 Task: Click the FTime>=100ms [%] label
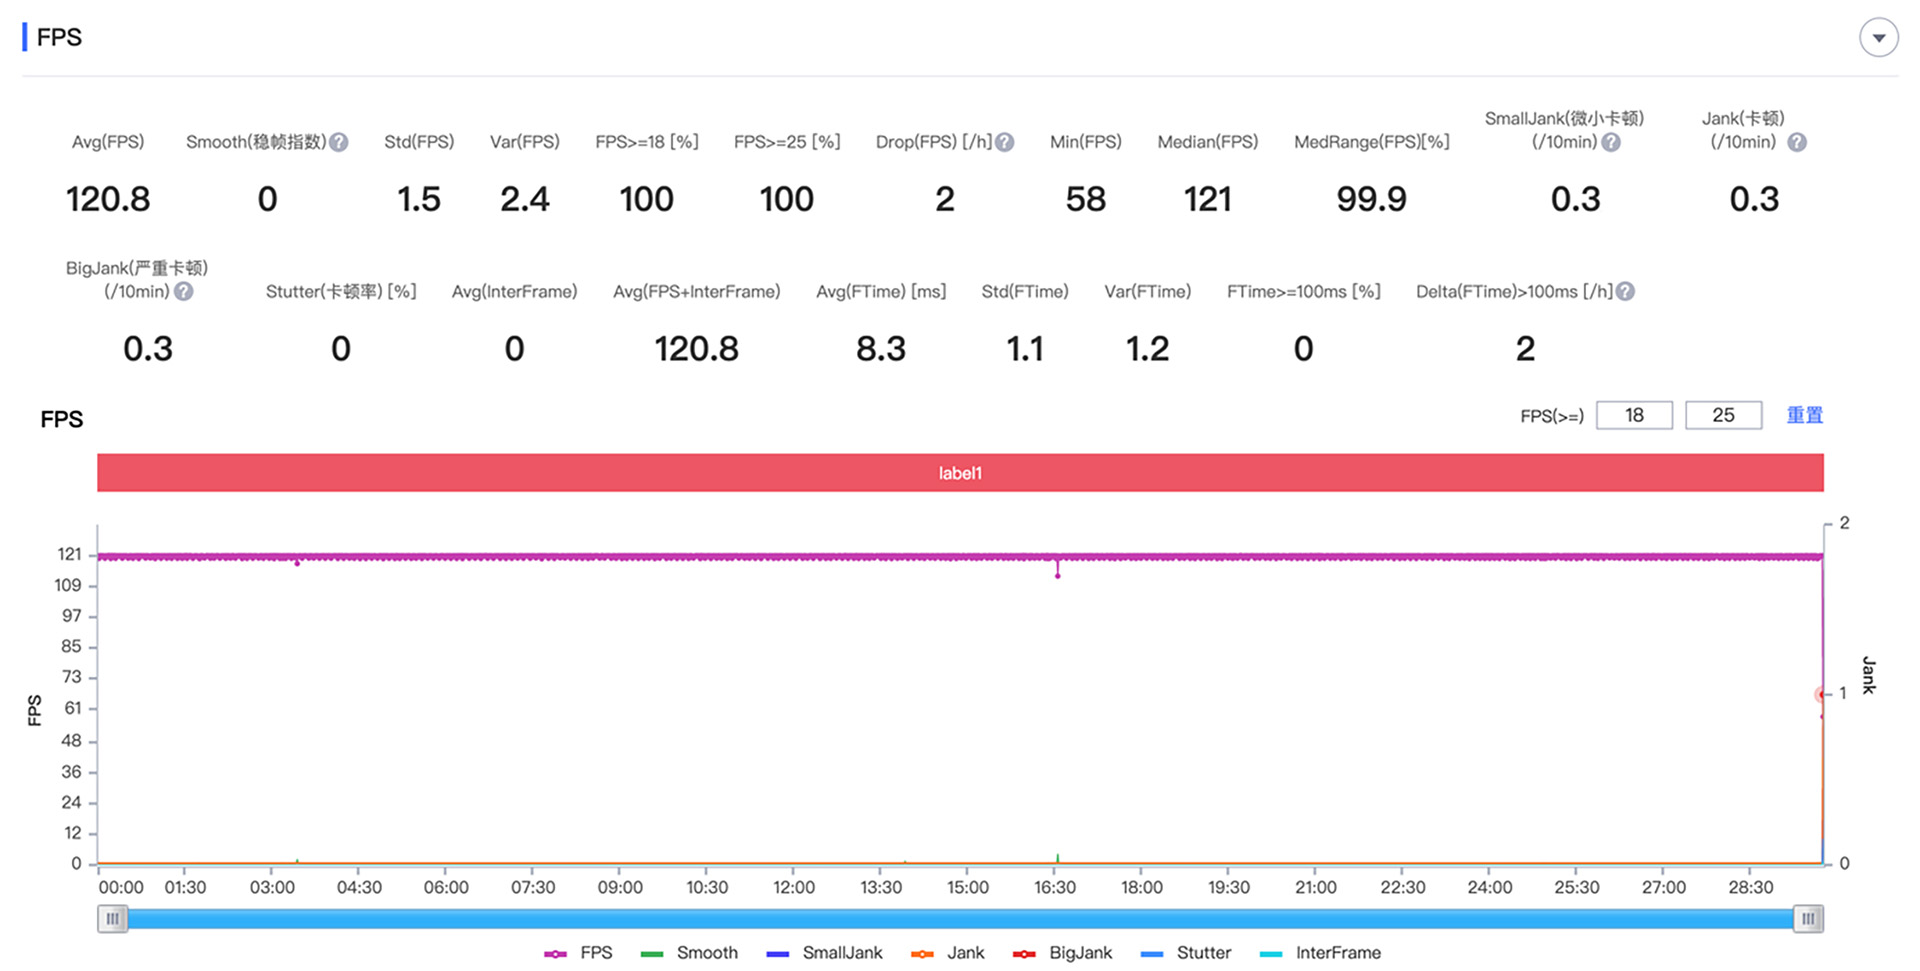point(1304,292)
